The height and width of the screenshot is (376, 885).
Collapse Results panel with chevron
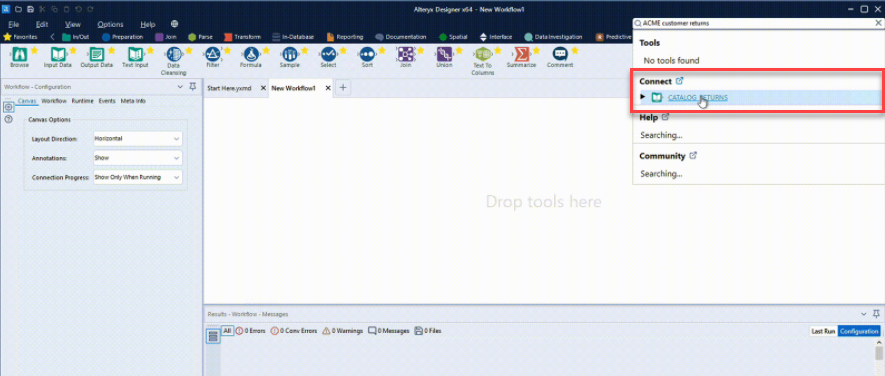point(864,313)
